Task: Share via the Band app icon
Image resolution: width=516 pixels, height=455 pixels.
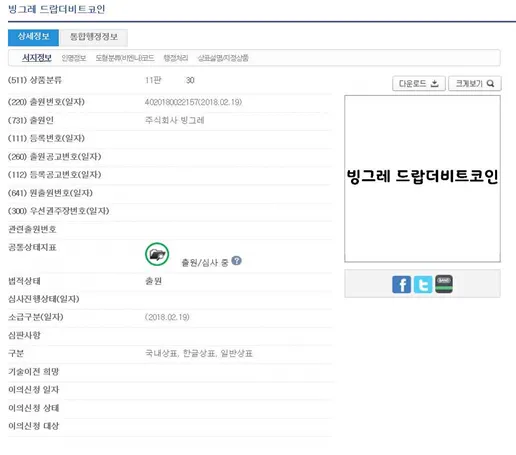Action: coord(444,284)
